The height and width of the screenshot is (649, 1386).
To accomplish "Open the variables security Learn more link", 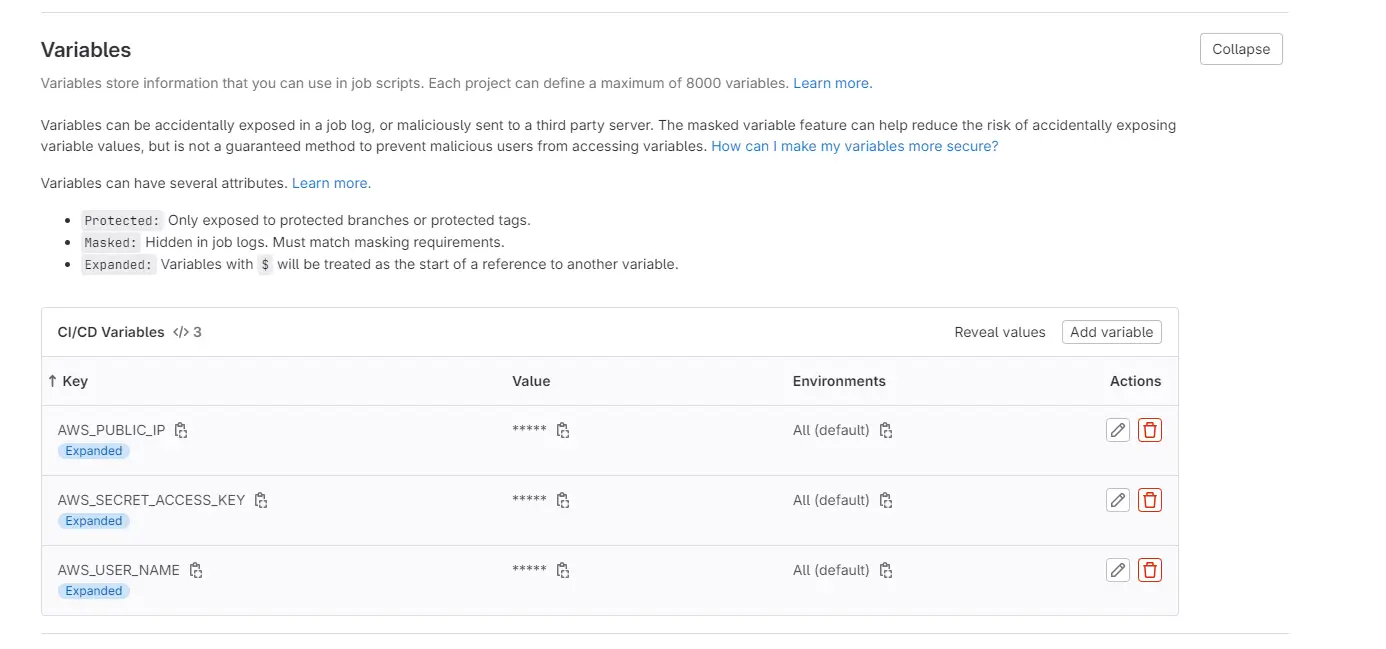I will coord(831,83).
